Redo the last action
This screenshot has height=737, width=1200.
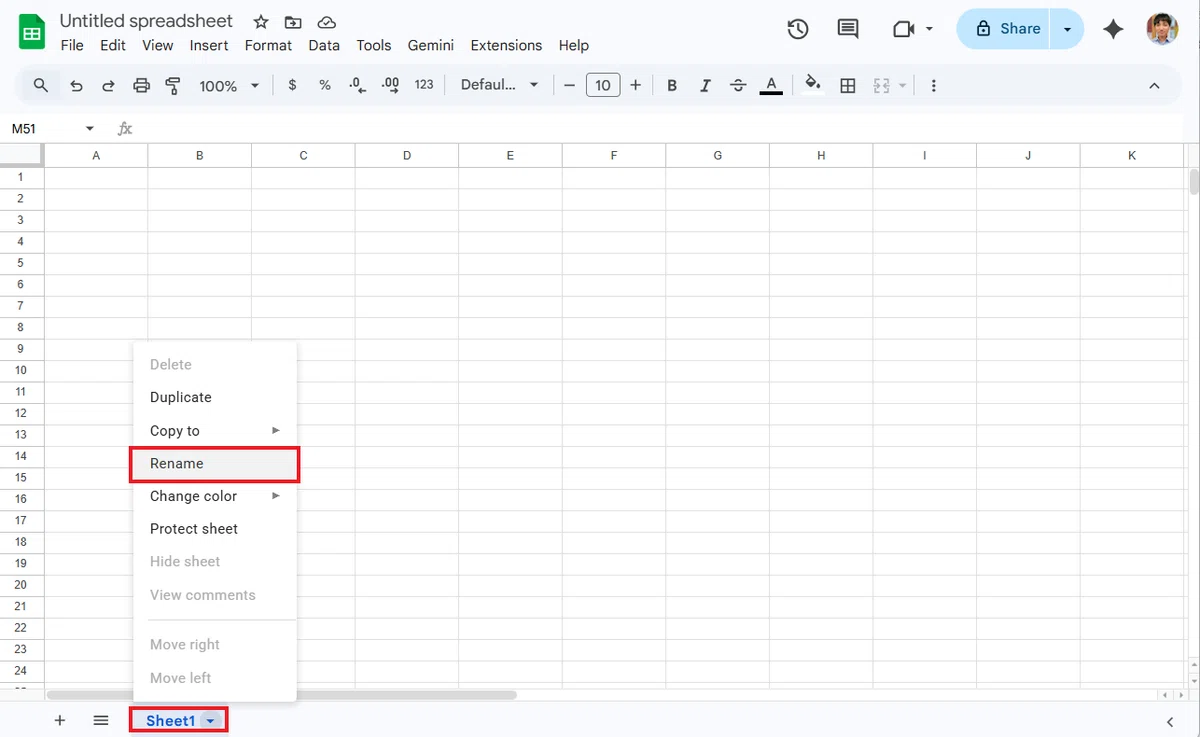[109, 86]
